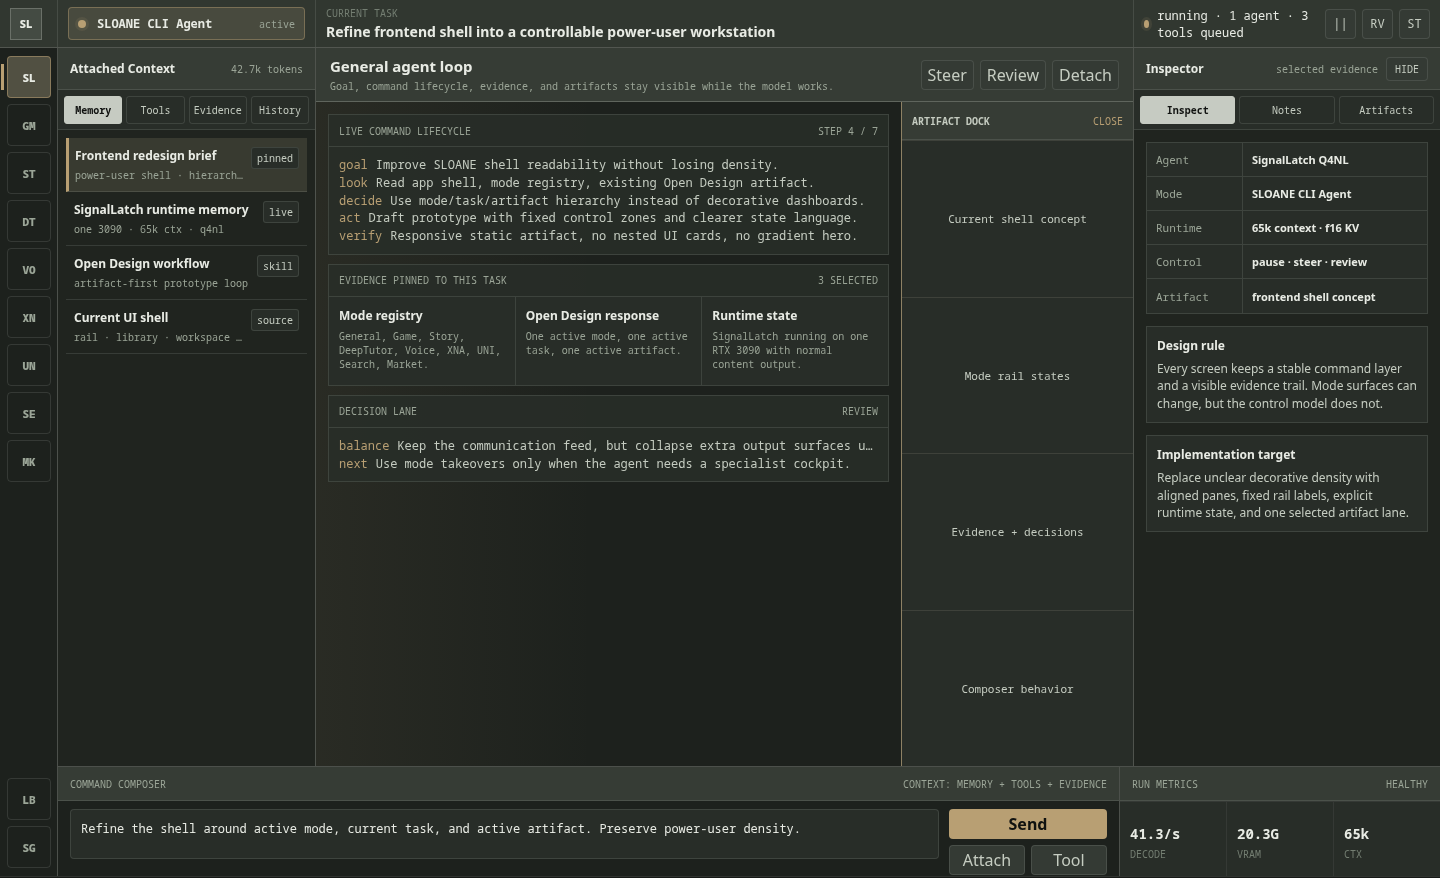Click the 65k CTX metric

coord(1386,842)
